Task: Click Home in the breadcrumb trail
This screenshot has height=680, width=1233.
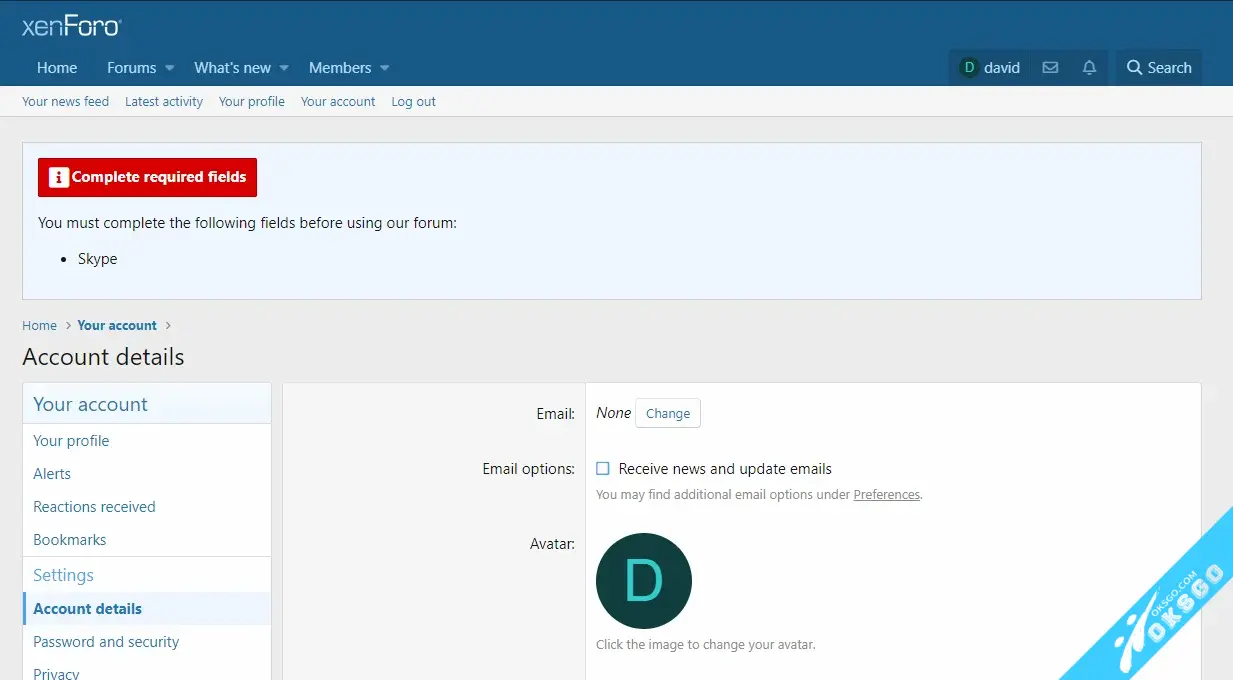Action: [39, 326]
